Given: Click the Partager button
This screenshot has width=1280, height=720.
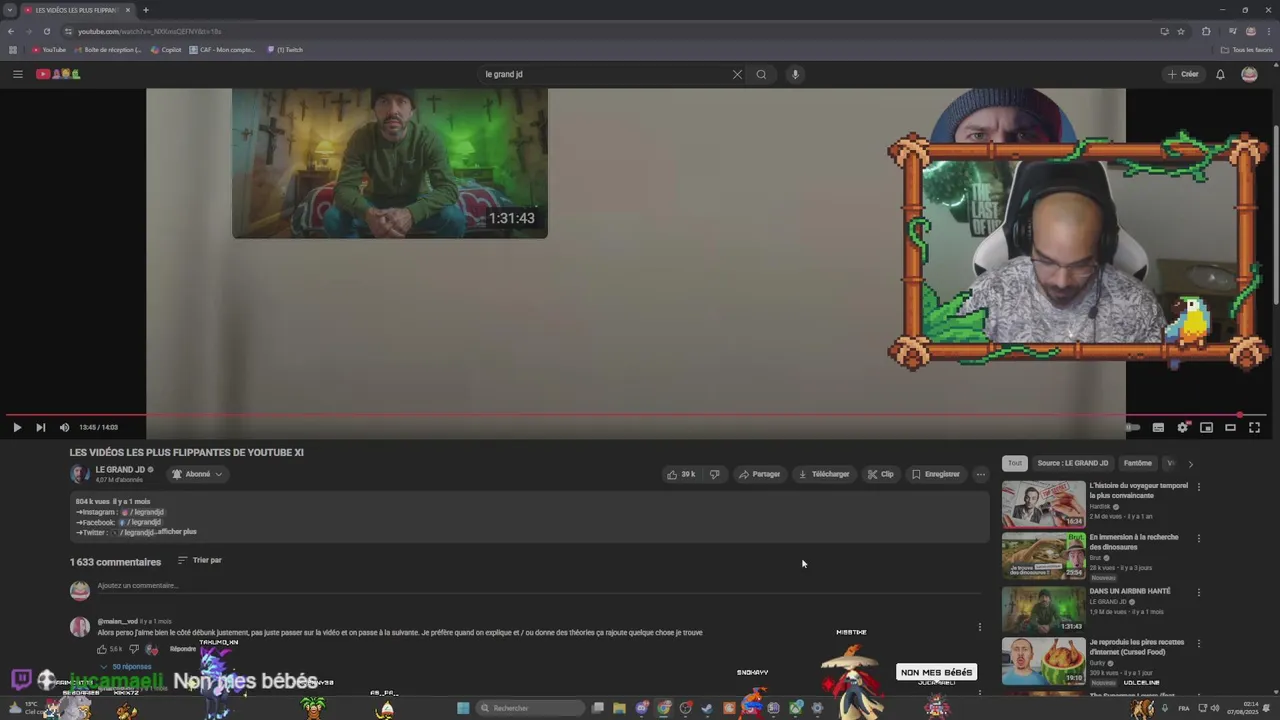Looking at the screenshot, I should tap(759, 474).
